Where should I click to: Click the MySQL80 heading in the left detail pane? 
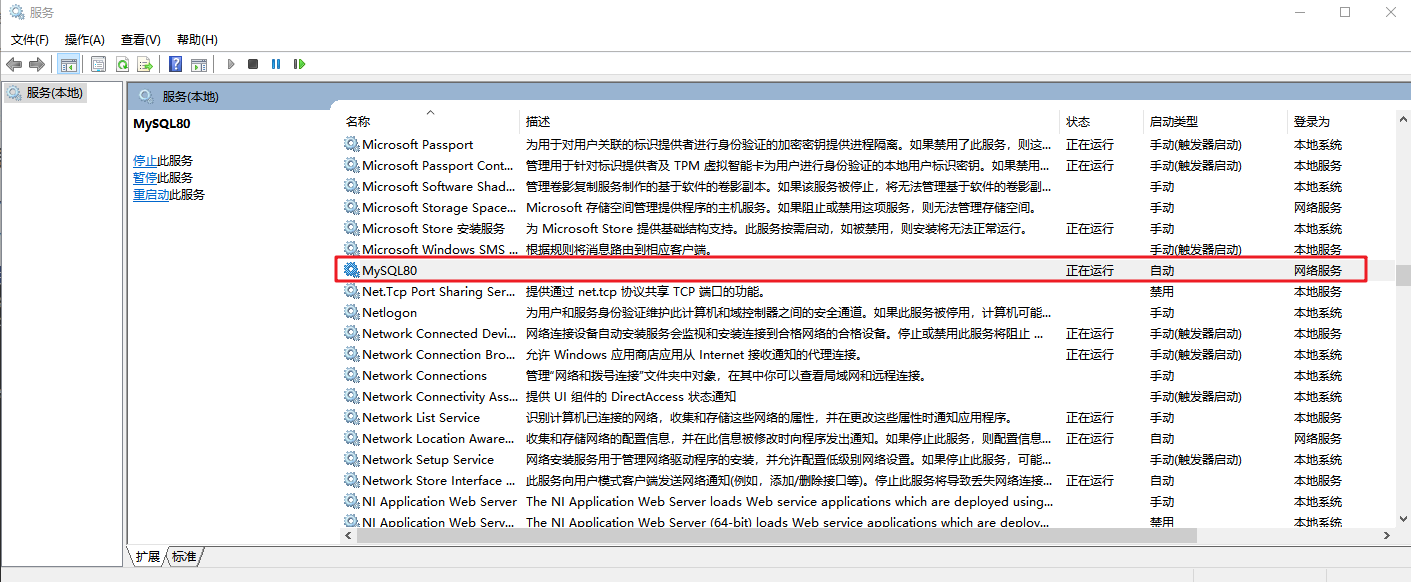162,124
